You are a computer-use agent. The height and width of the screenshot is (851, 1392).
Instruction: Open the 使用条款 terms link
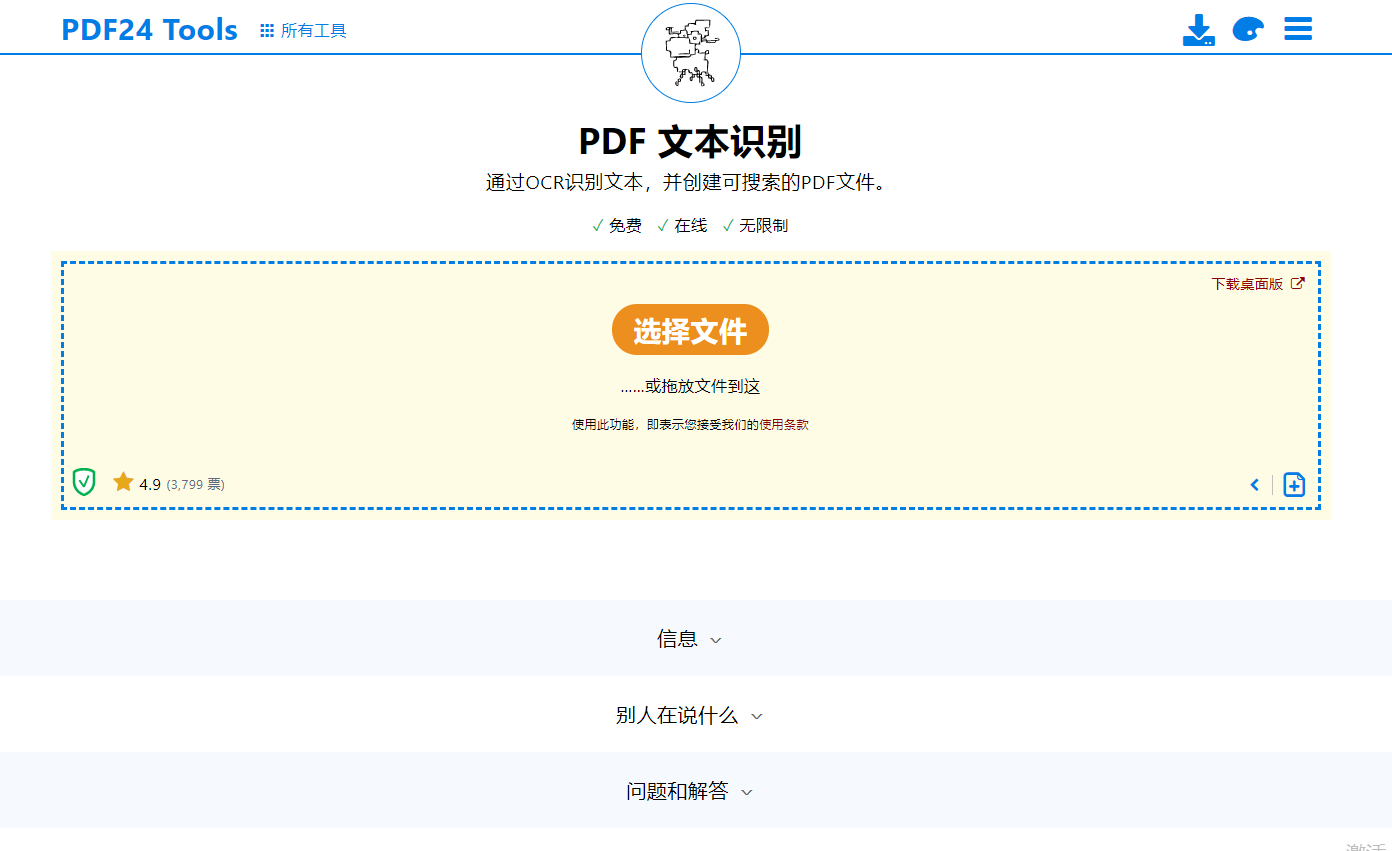point(783,425)
